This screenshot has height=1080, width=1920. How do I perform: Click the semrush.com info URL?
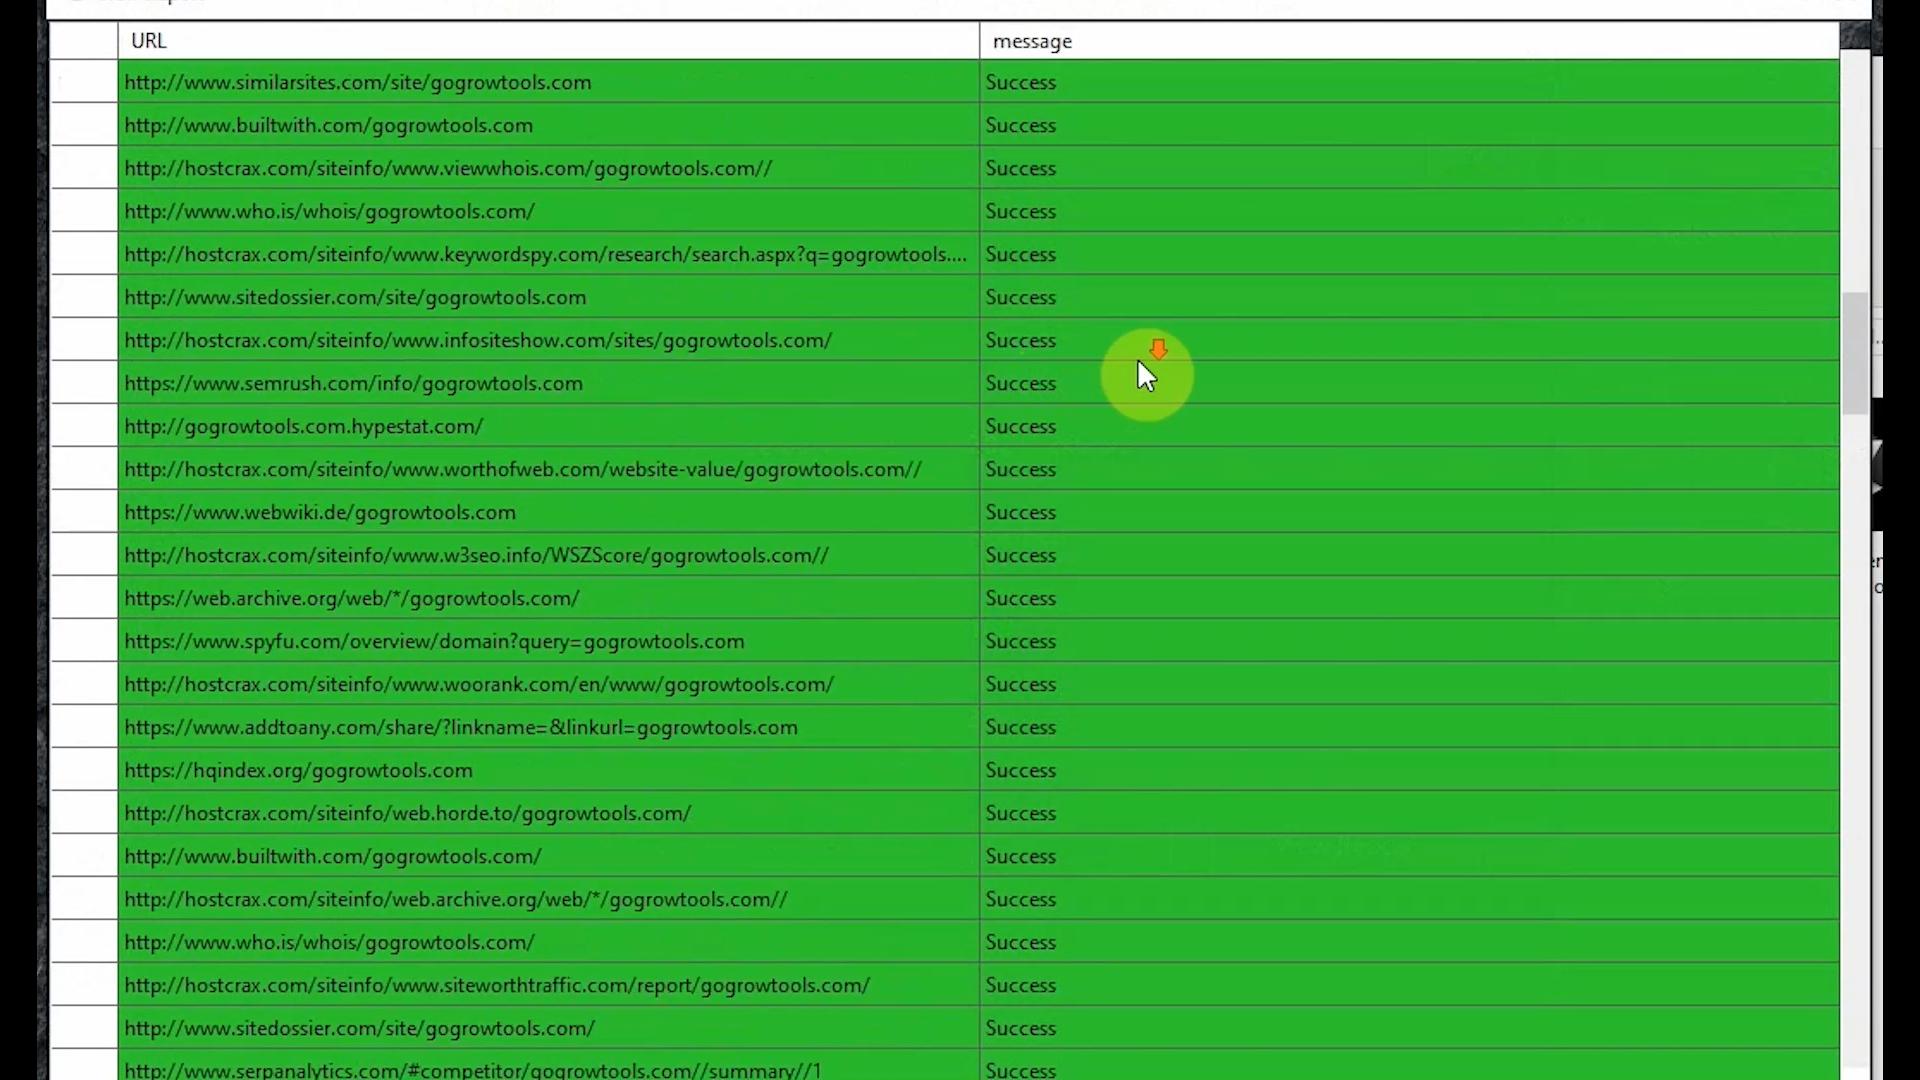(x=353, y=384)
